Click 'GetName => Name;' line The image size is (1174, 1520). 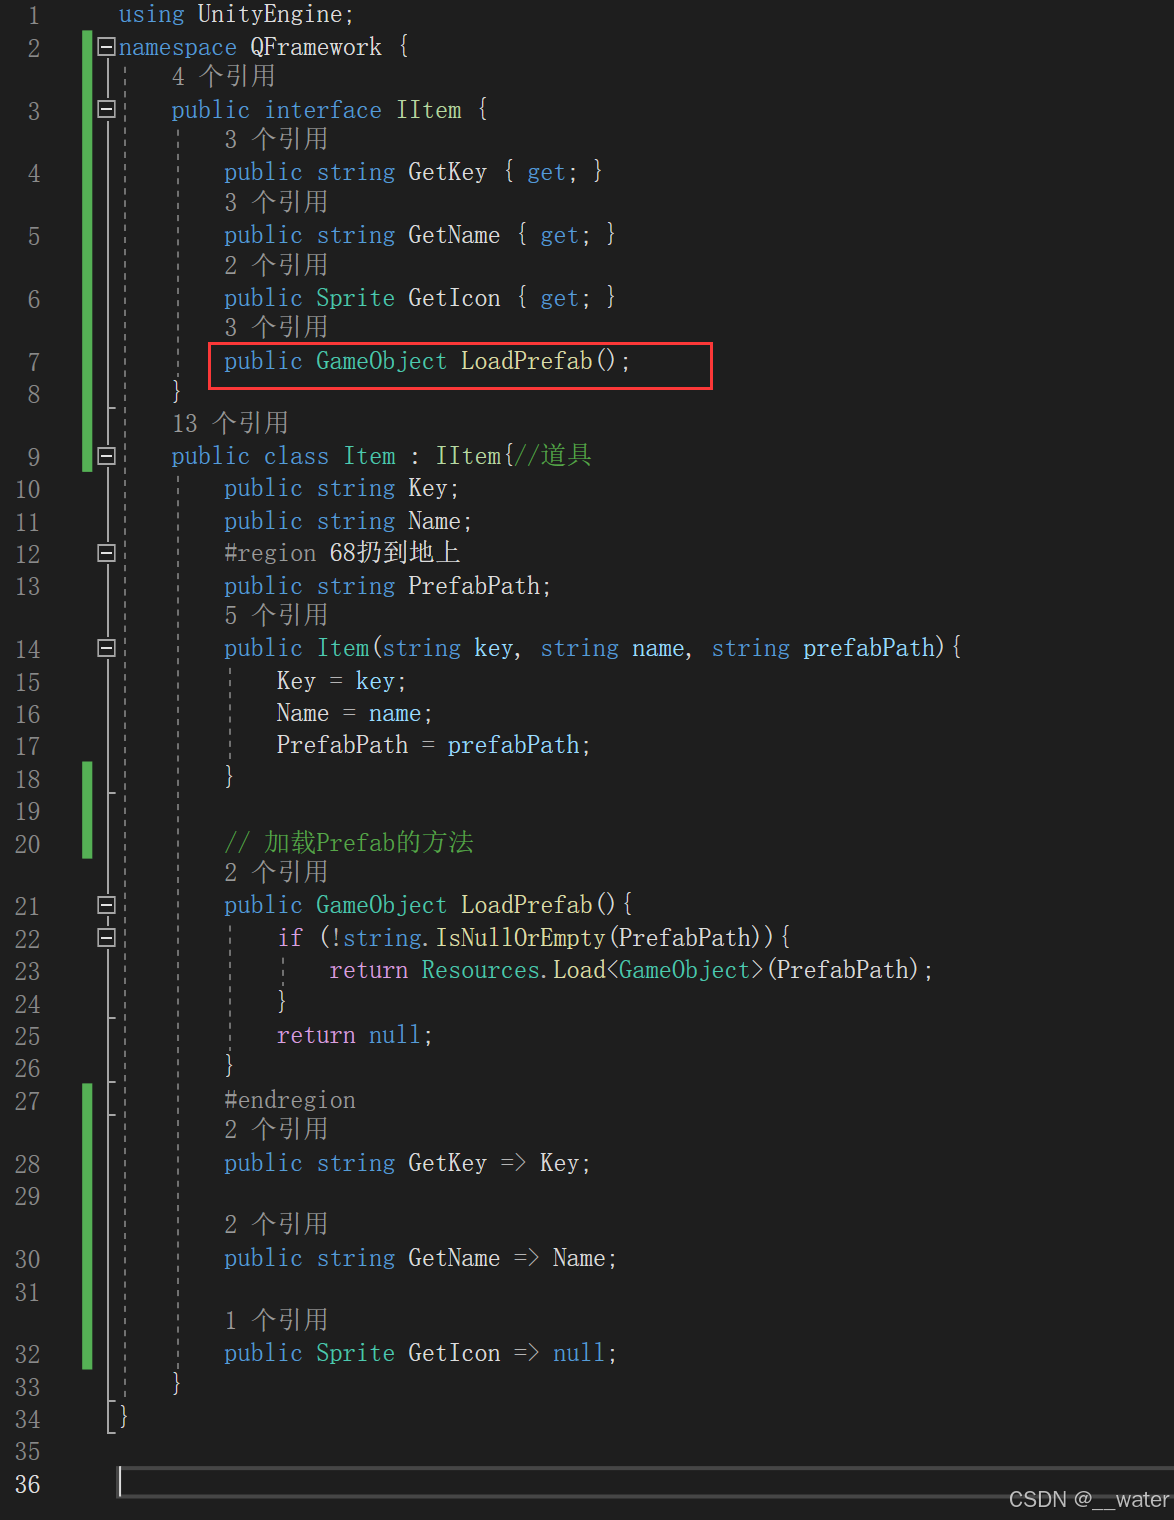click(512, 1258)
